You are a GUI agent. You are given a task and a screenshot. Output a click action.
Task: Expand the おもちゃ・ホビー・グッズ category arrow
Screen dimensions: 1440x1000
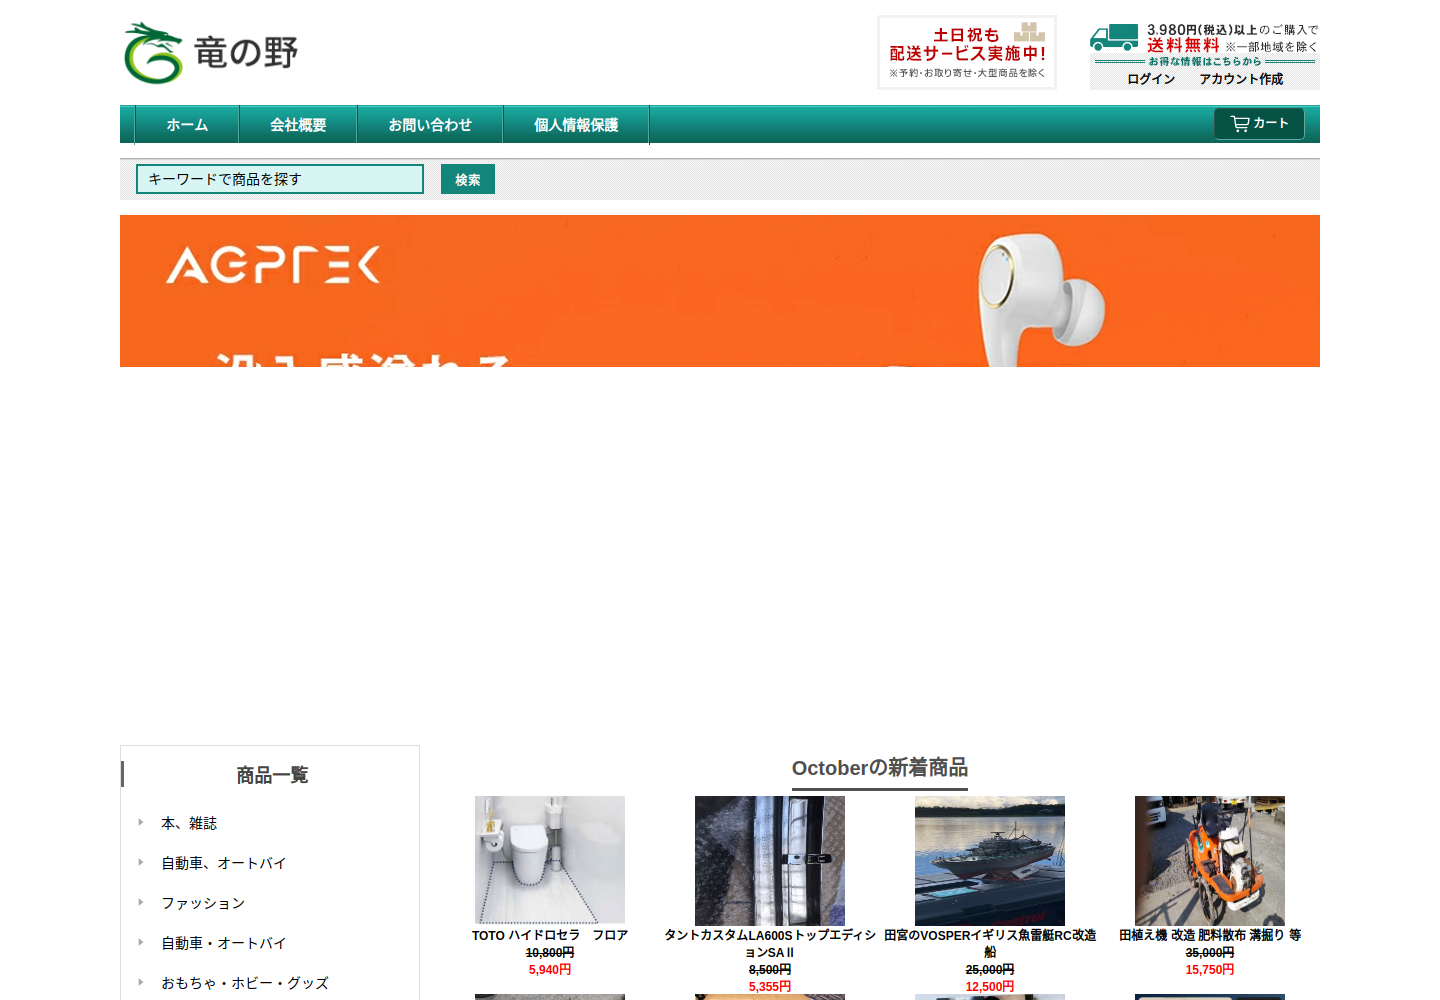click(141, 982)
